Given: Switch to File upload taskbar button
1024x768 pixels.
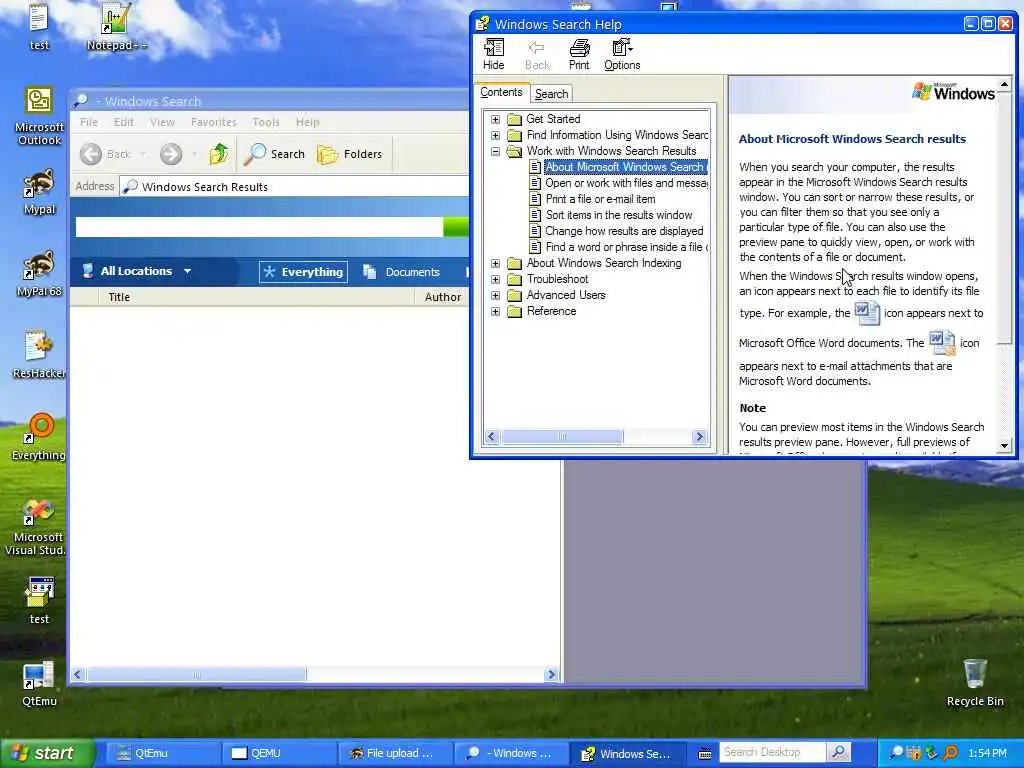Looking at the screenshot, I should pyautogui.click(x=394, y=753).
